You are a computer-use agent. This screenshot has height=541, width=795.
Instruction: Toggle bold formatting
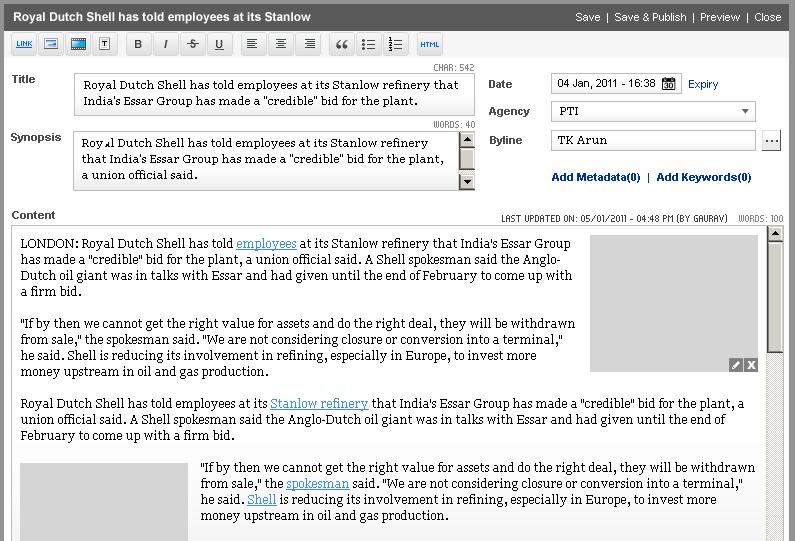coord(138,44)
